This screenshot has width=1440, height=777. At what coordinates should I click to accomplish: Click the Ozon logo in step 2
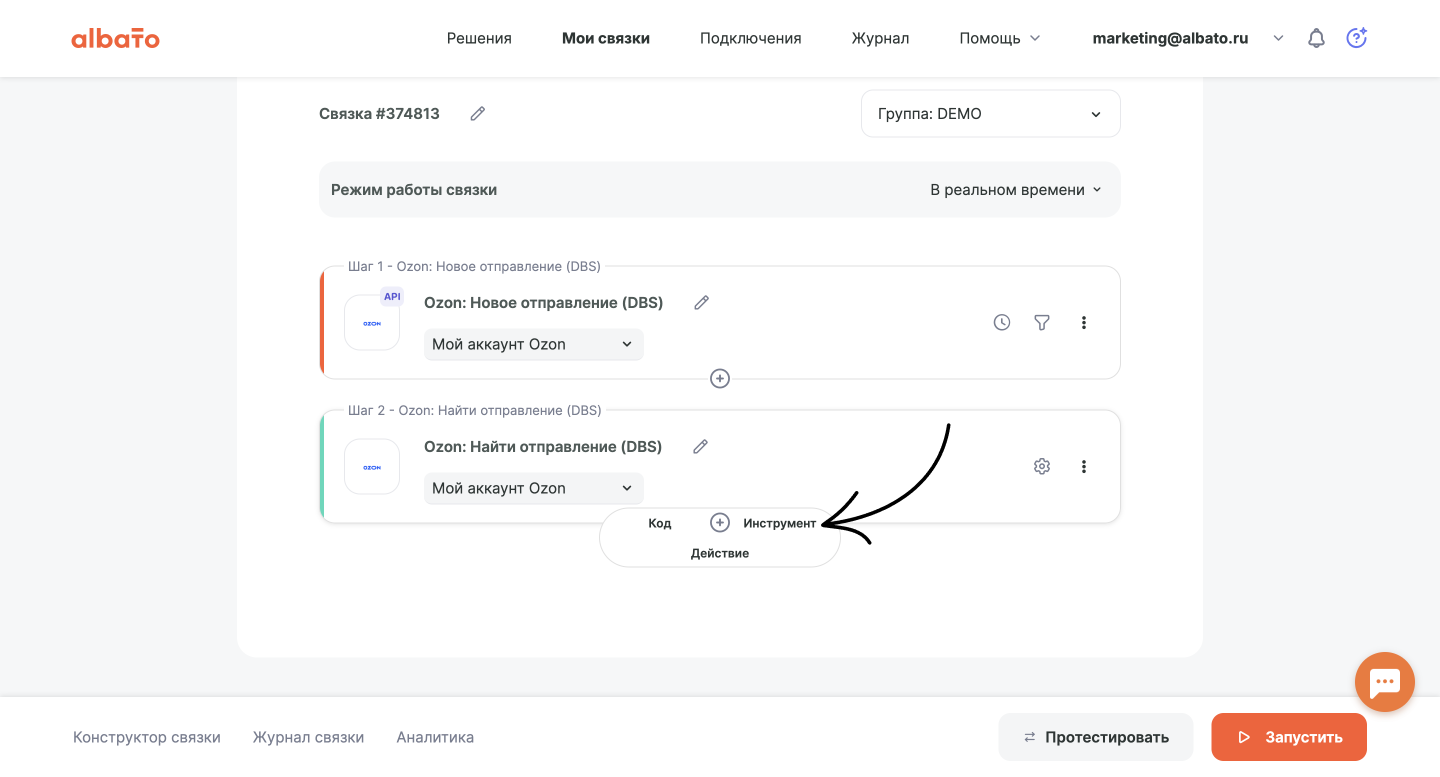(372, 467)
